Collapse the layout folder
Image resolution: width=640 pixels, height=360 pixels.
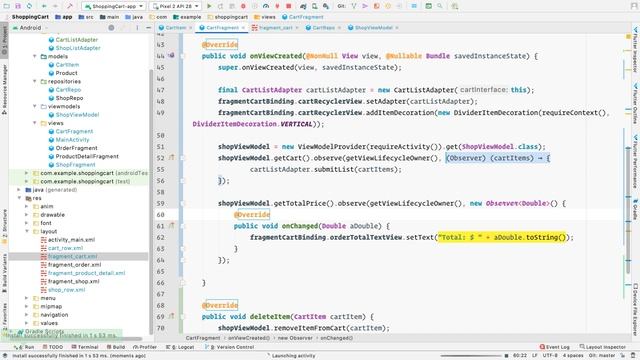tap(27, 231)
